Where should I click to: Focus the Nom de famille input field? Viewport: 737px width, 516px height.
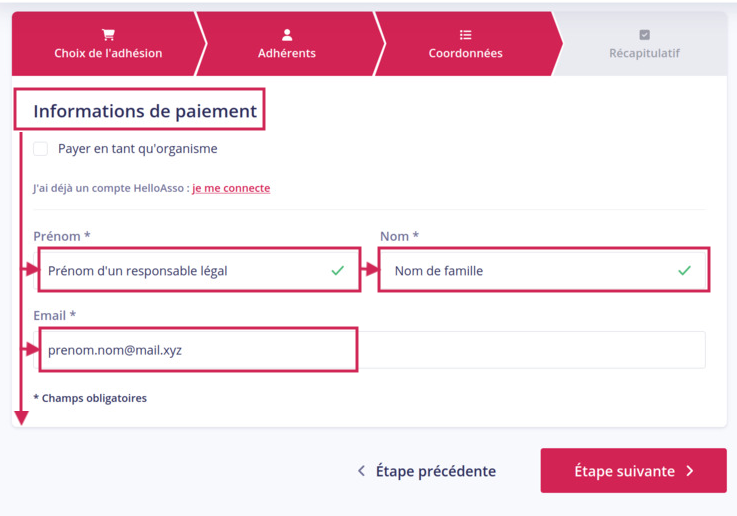543,270
